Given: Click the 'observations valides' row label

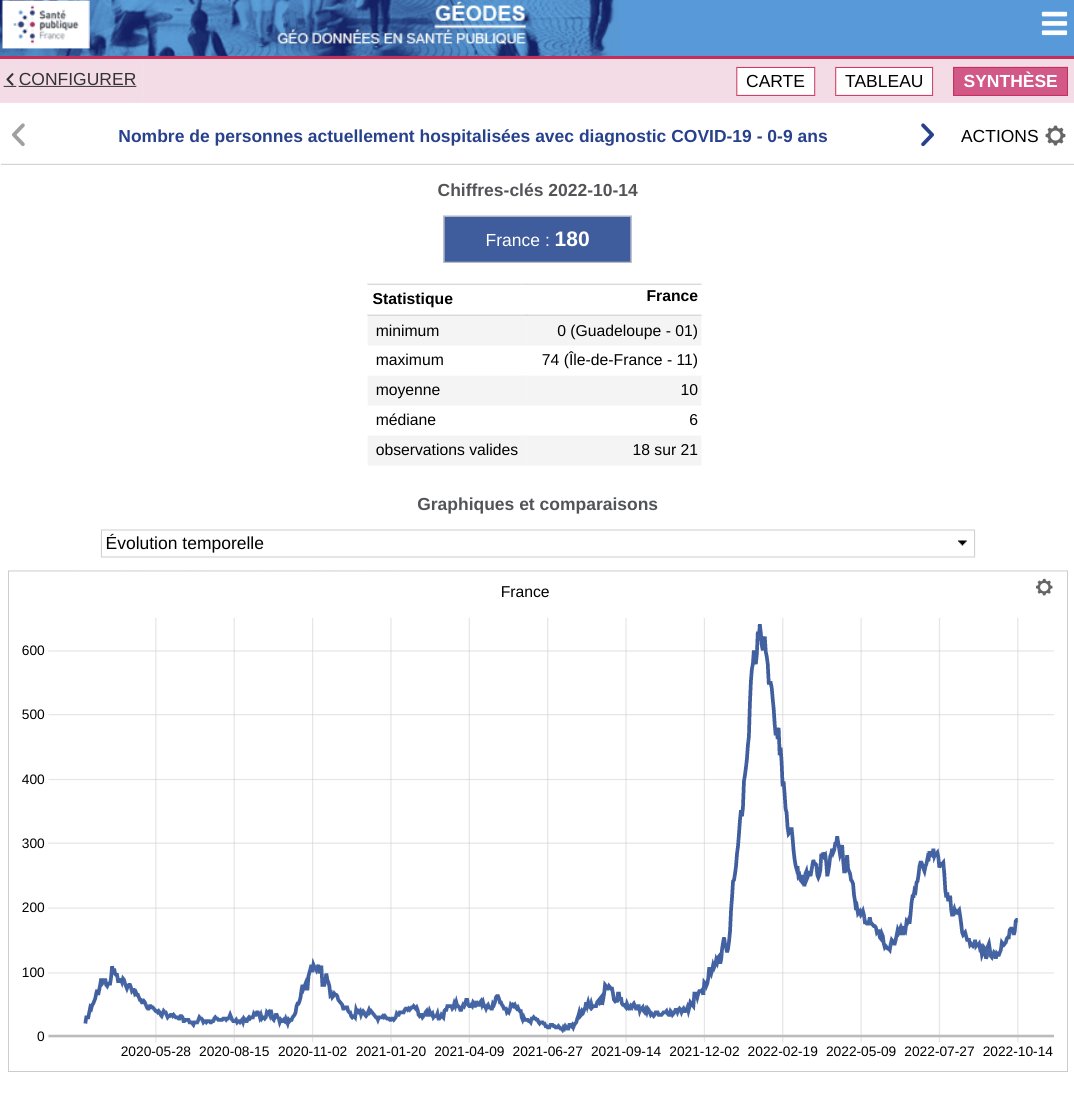Looking at the screenshot, I should [x=447, y=449].
